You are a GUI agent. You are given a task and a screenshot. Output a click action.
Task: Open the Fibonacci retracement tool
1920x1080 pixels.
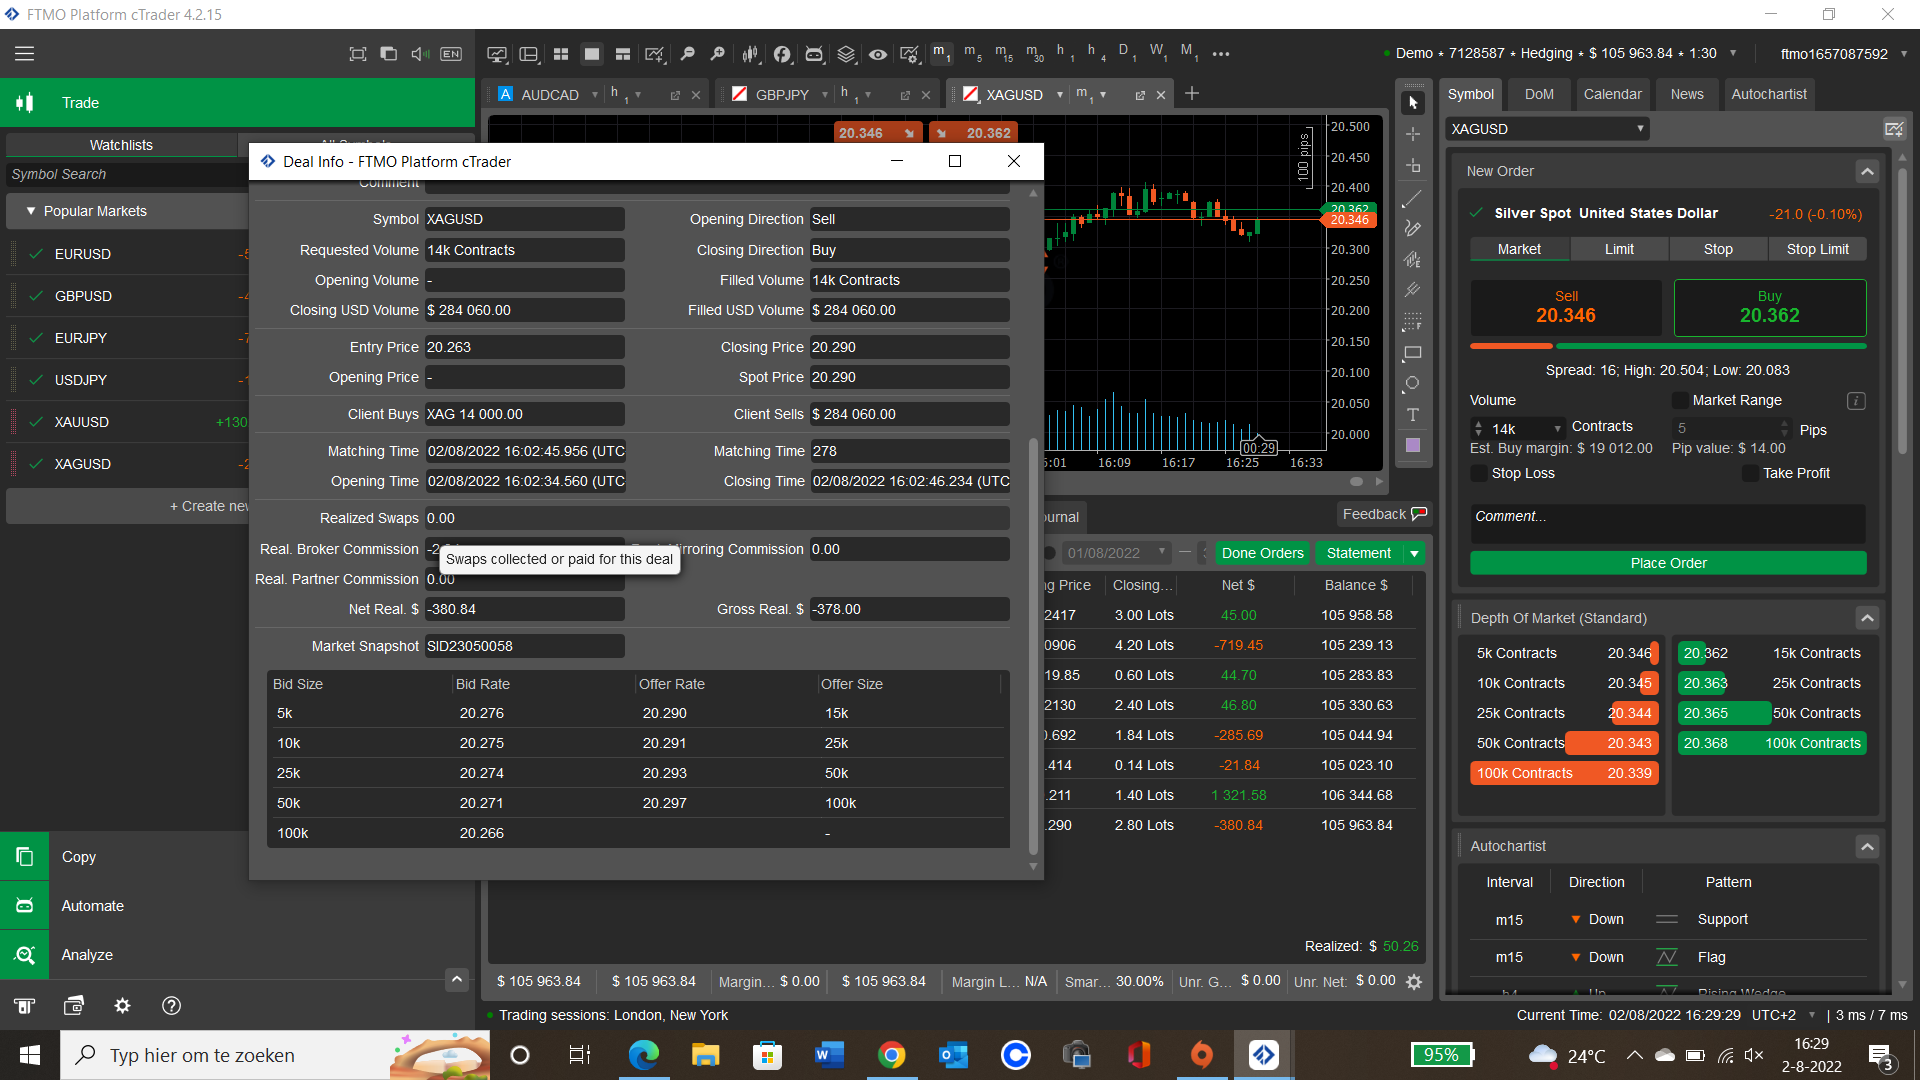1413,322
